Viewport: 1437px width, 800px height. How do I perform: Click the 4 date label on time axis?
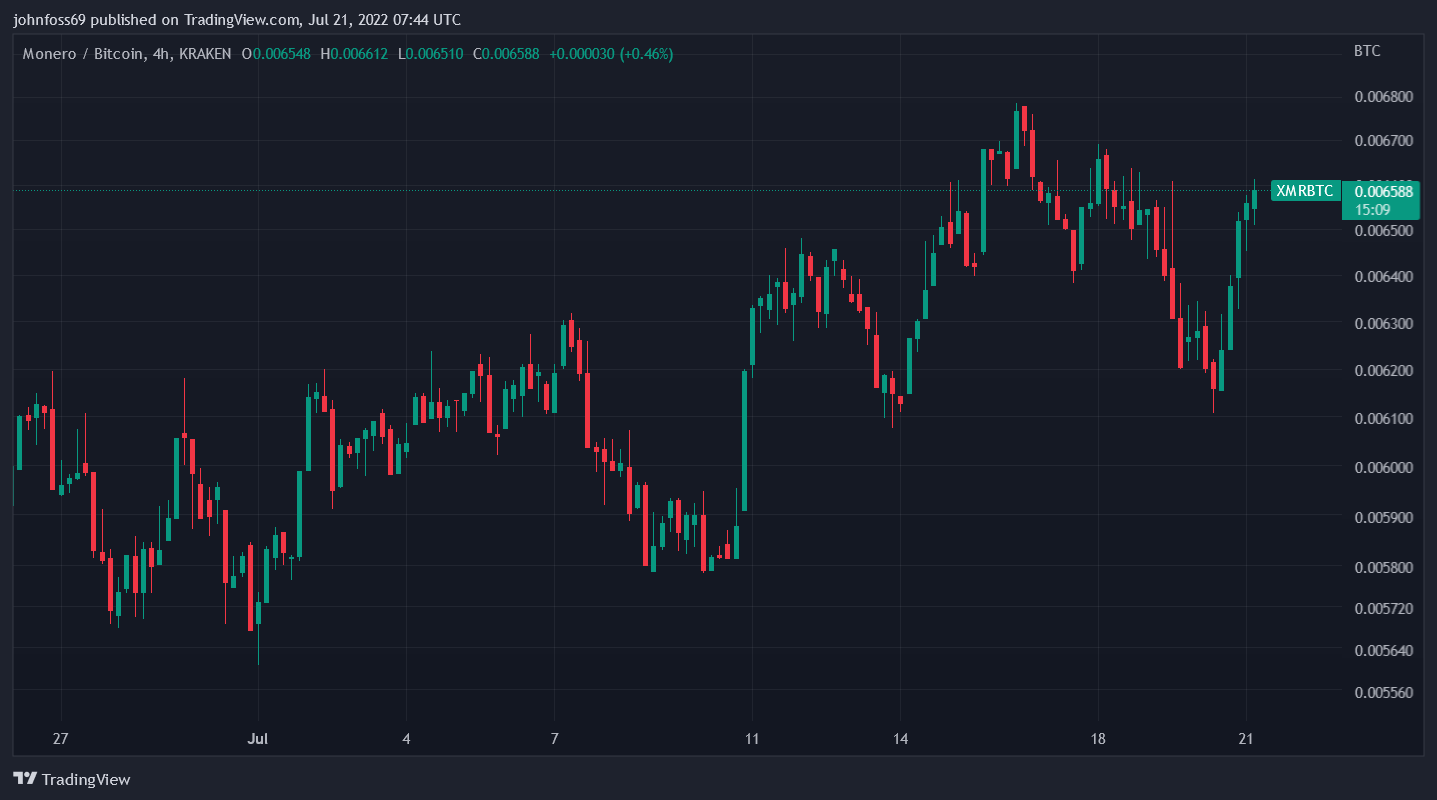coord(406,740)
